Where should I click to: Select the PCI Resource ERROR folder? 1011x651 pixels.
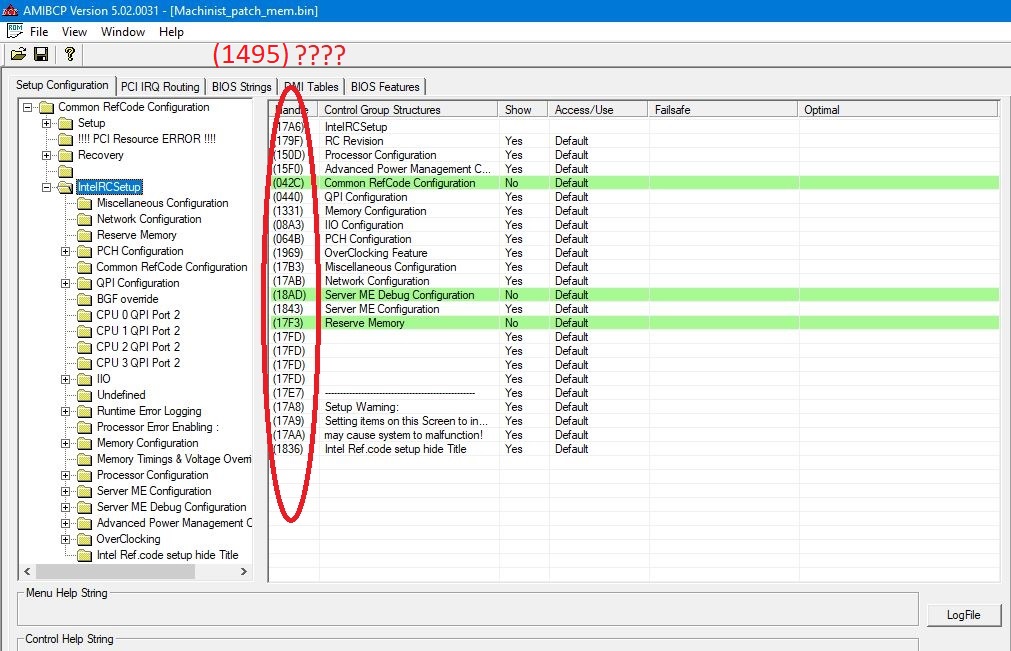click(146, 139)
